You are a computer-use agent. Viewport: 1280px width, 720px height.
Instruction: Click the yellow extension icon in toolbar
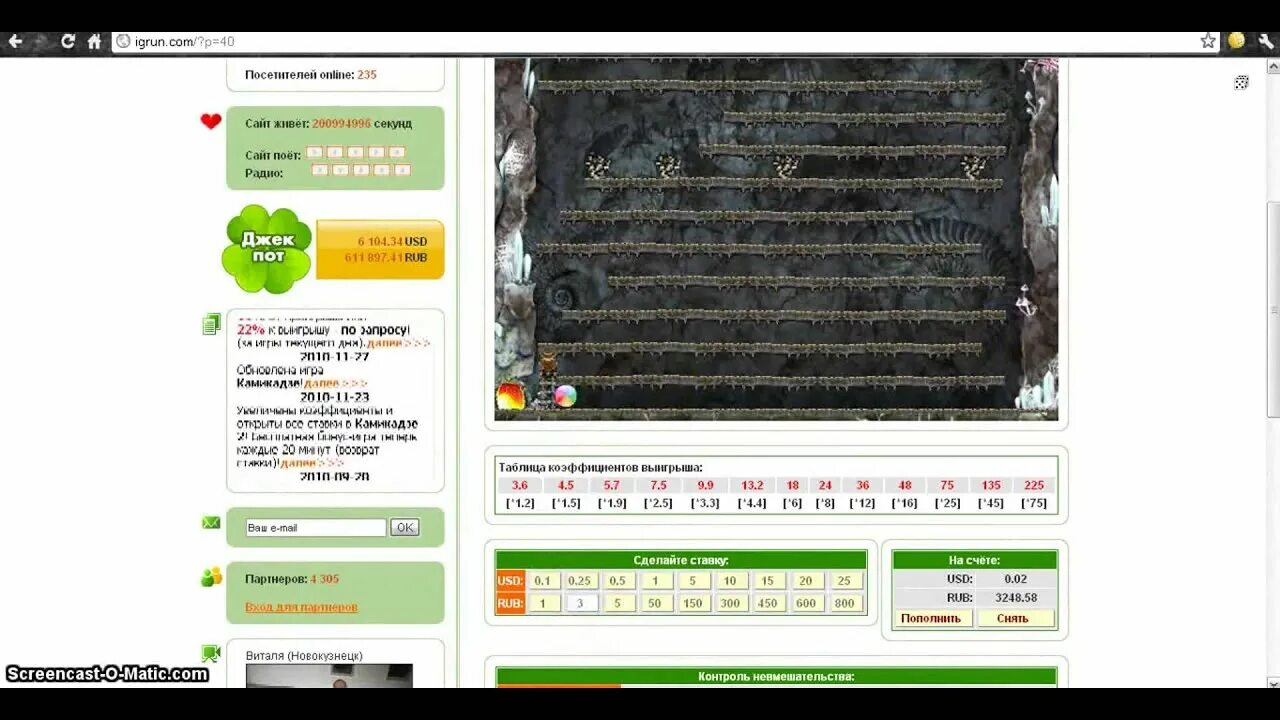pyautogui.click(x=1237, y=41)
